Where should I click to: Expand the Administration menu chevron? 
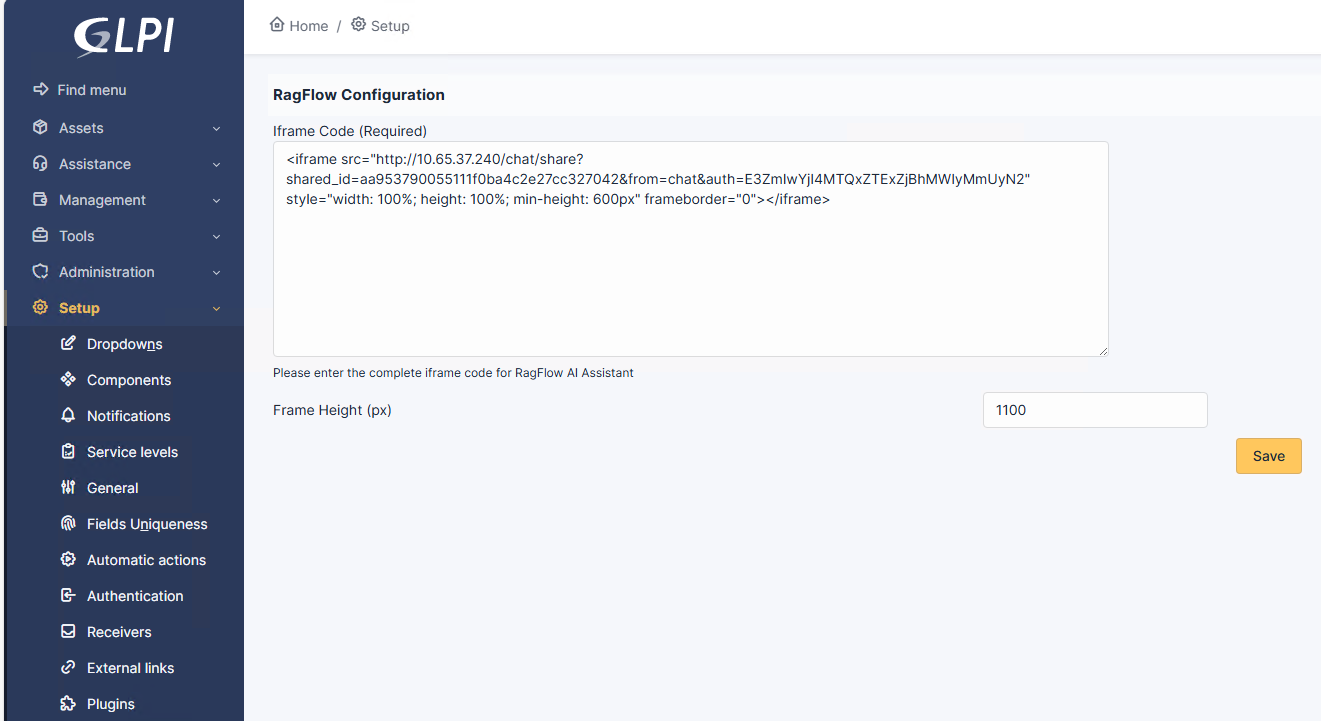[x=216, y=272]
